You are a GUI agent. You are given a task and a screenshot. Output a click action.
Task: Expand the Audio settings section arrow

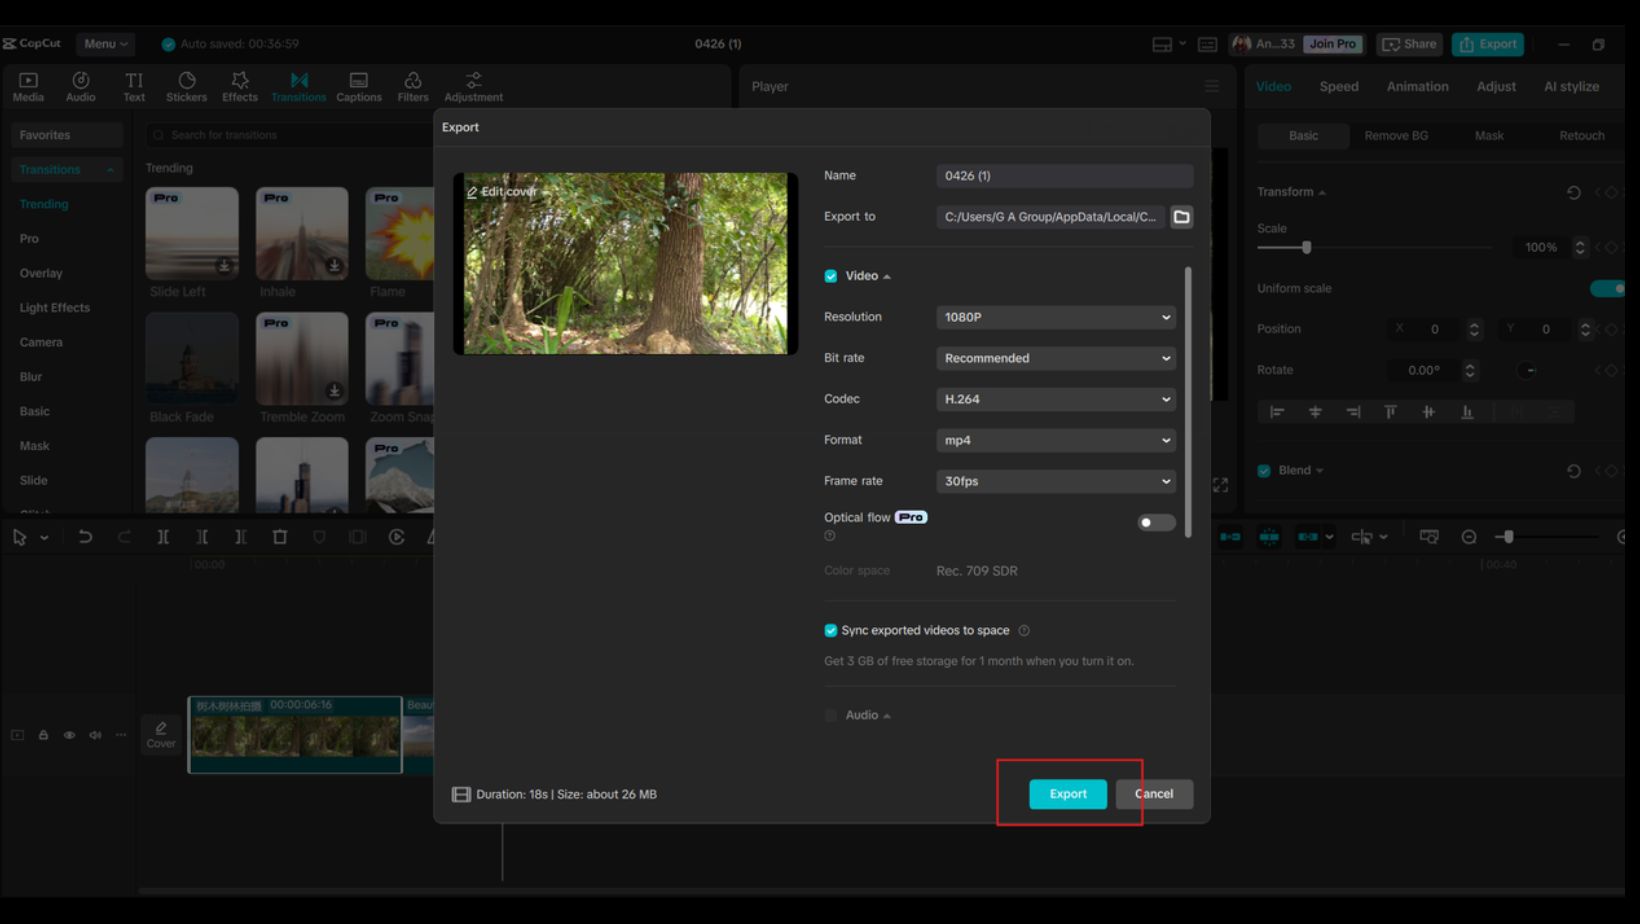[x=887, y=716]
